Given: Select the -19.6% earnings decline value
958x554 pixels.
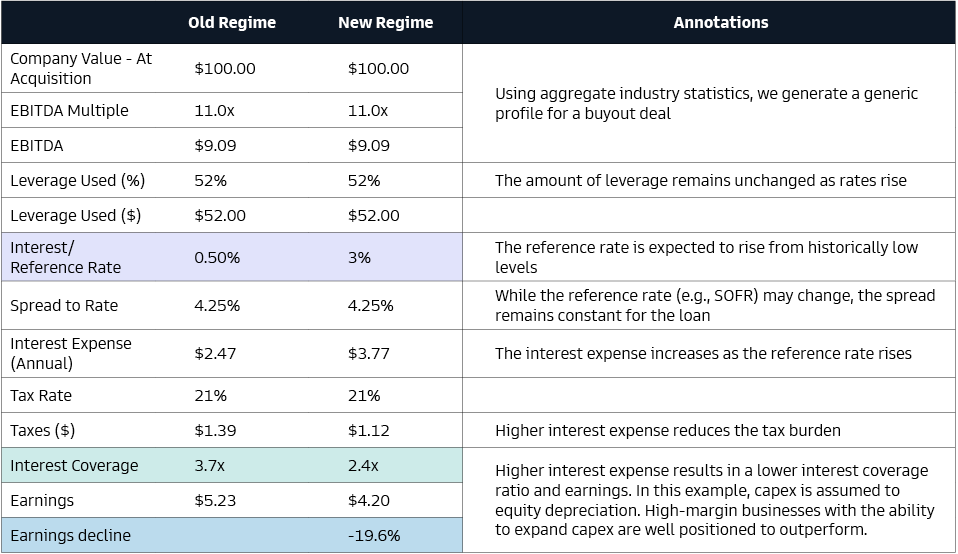Looking at the screenshot, I should [374, 536].
